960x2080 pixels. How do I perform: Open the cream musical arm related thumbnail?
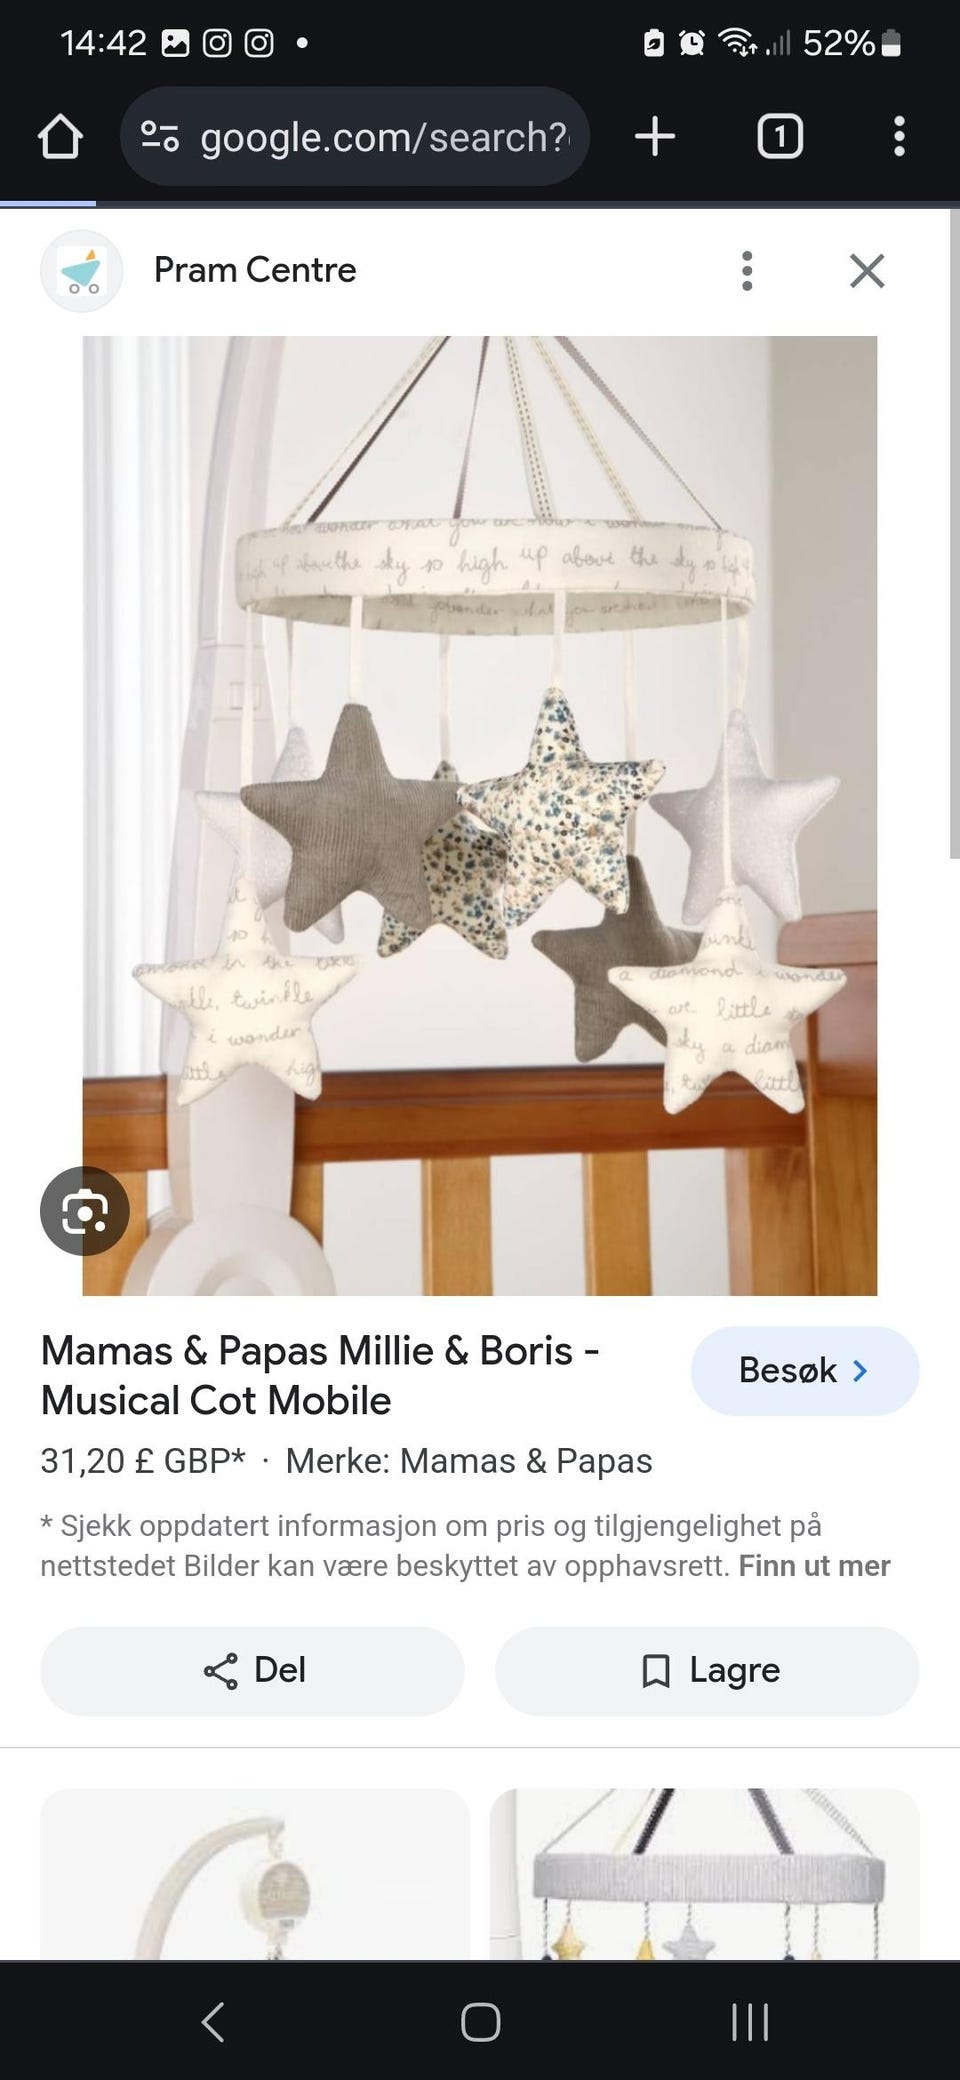click(x=255, y=1874)
